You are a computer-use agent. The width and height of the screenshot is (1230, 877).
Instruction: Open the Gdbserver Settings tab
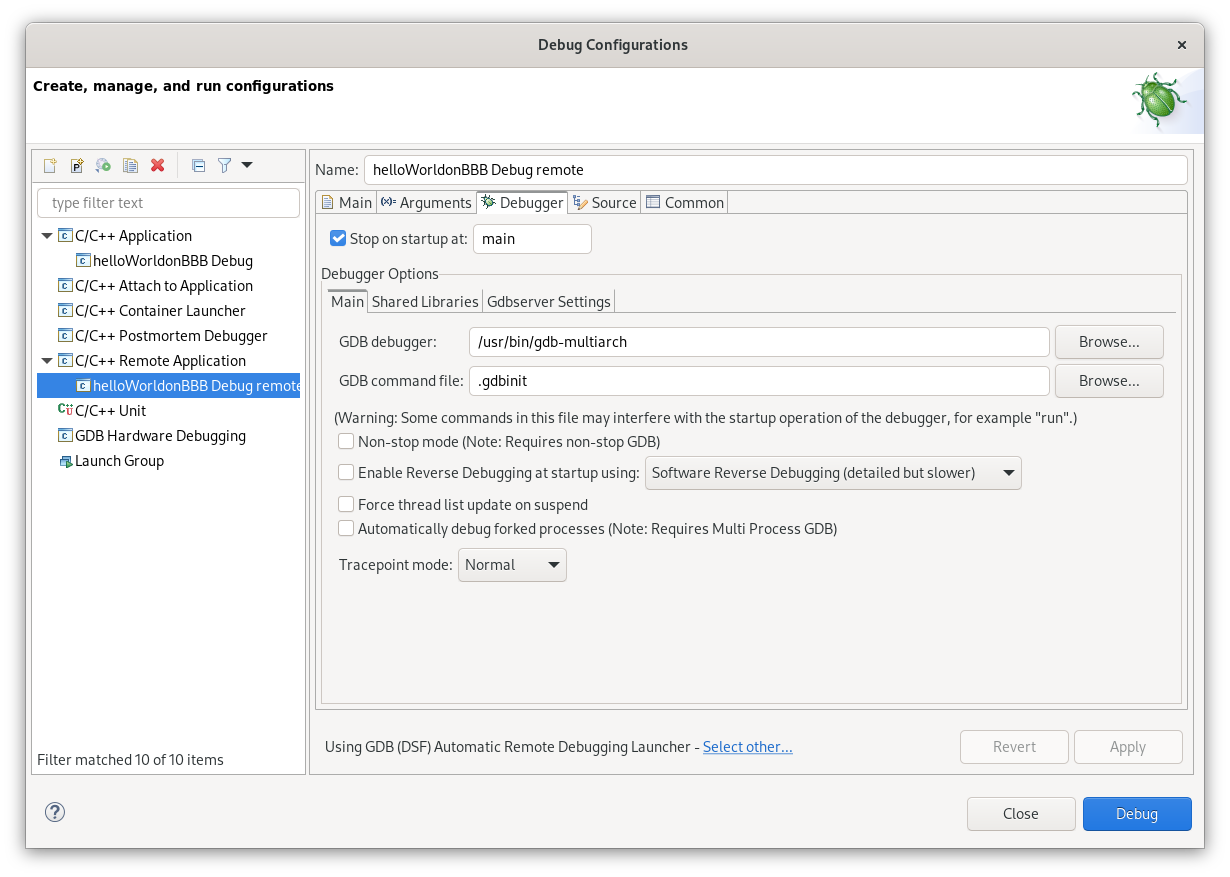548,301
